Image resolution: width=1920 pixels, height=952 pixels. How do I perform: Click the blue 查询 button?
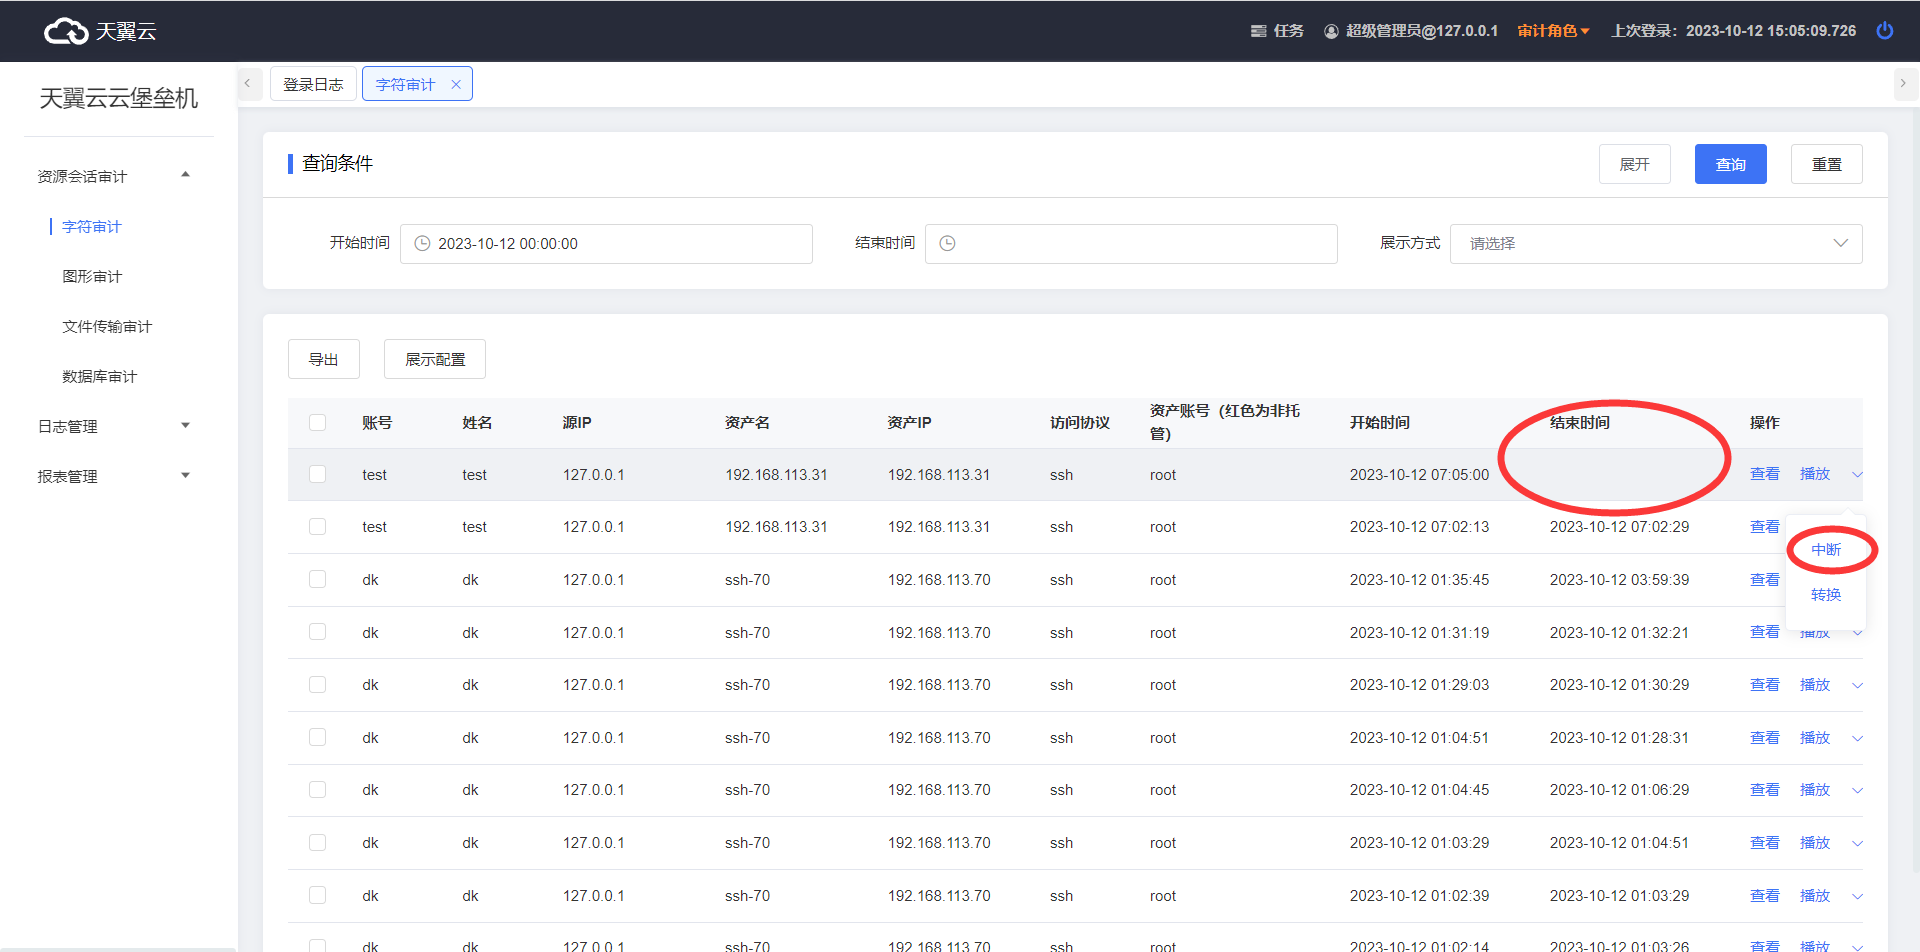click(1730, 164)
